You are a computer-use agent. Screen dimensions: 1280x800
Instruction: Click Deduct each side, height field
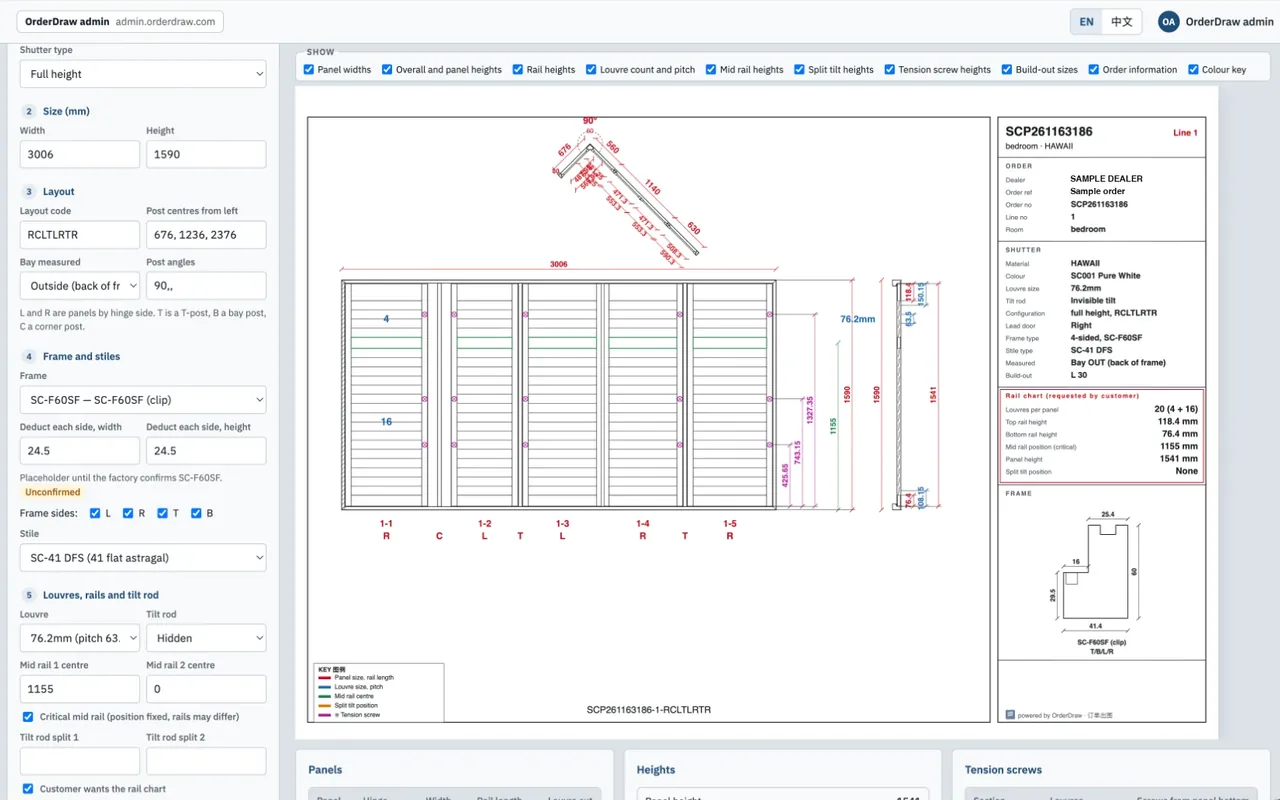tap(206, 451)
